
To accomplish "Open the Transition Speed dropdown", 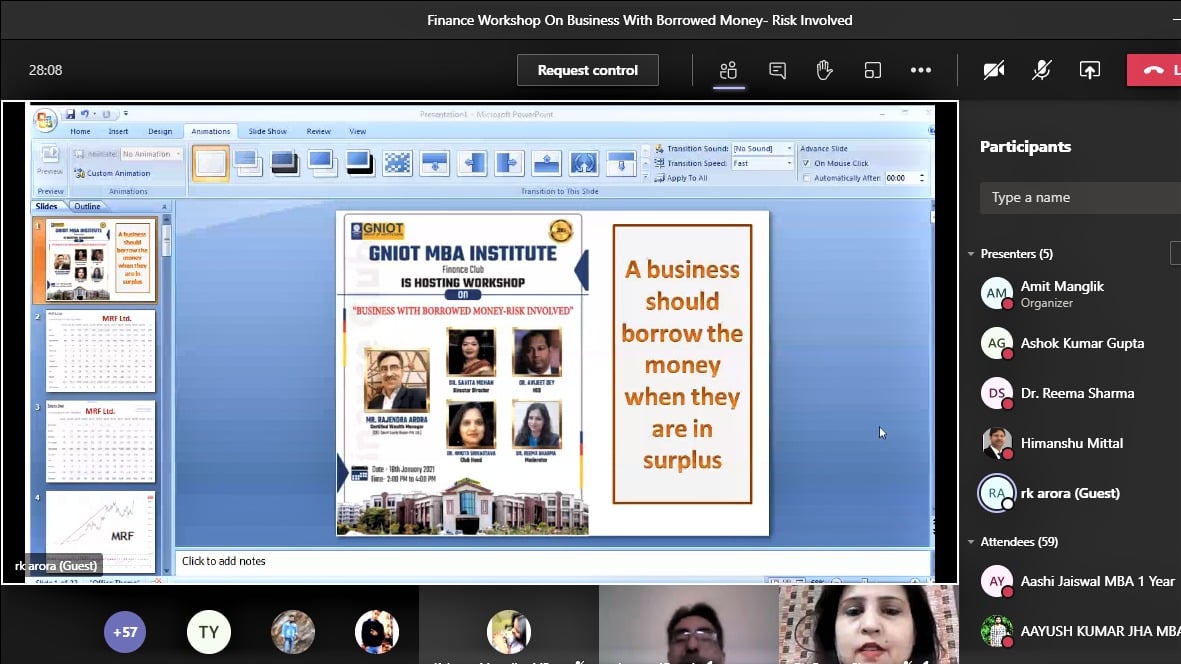I will pos(789,163).
